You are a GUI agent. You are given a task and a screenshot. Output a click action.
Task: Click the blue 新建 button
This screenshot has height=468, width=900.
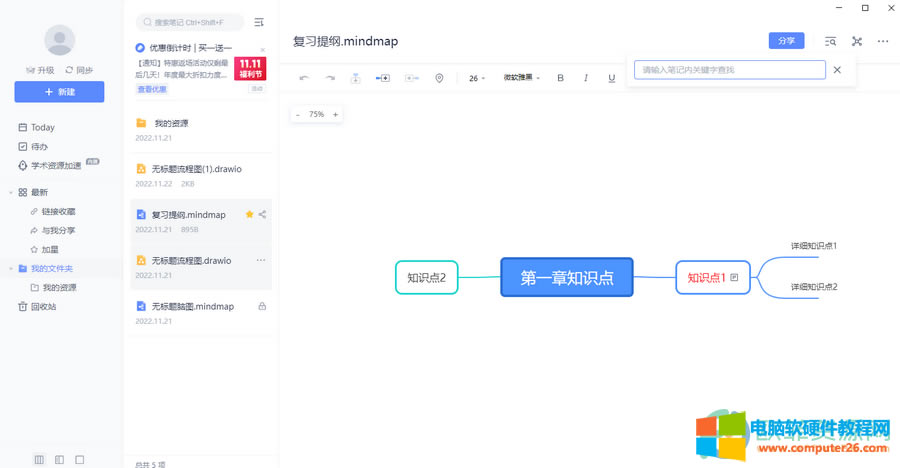pyautogui.click(x=59, y=92)
